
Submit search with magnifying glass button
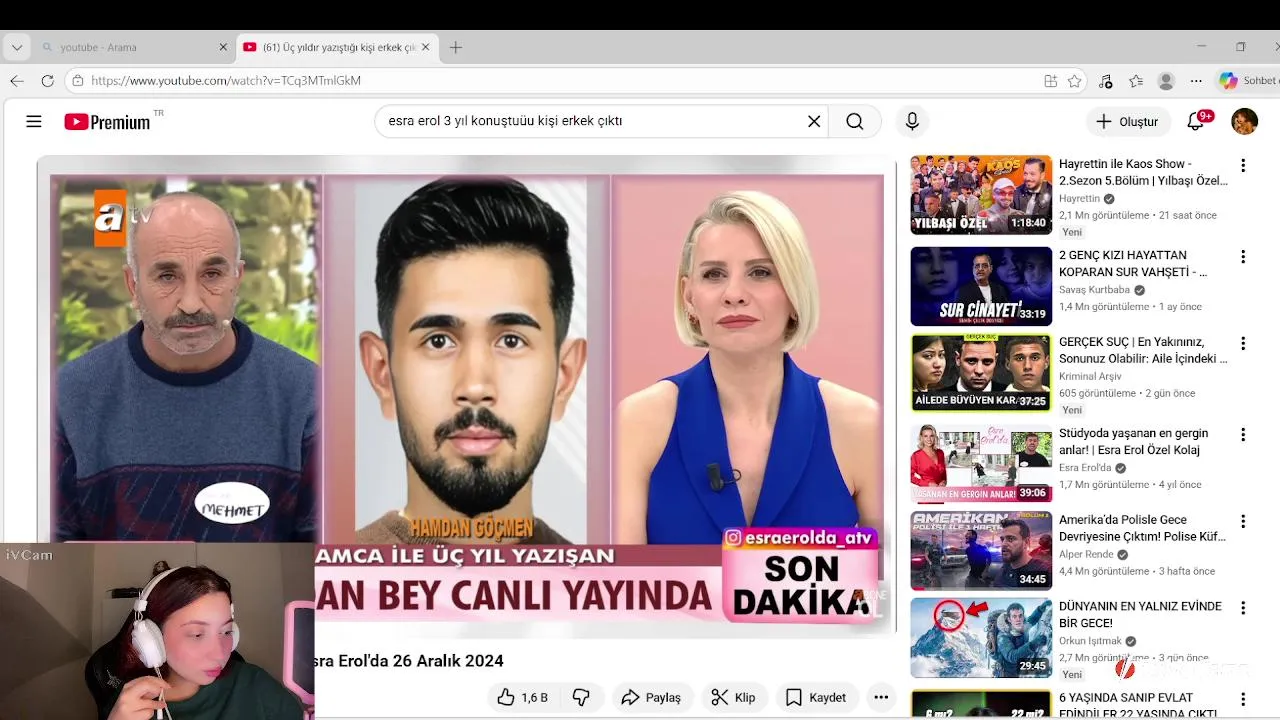pyautogui.click(x=854, y=121)
